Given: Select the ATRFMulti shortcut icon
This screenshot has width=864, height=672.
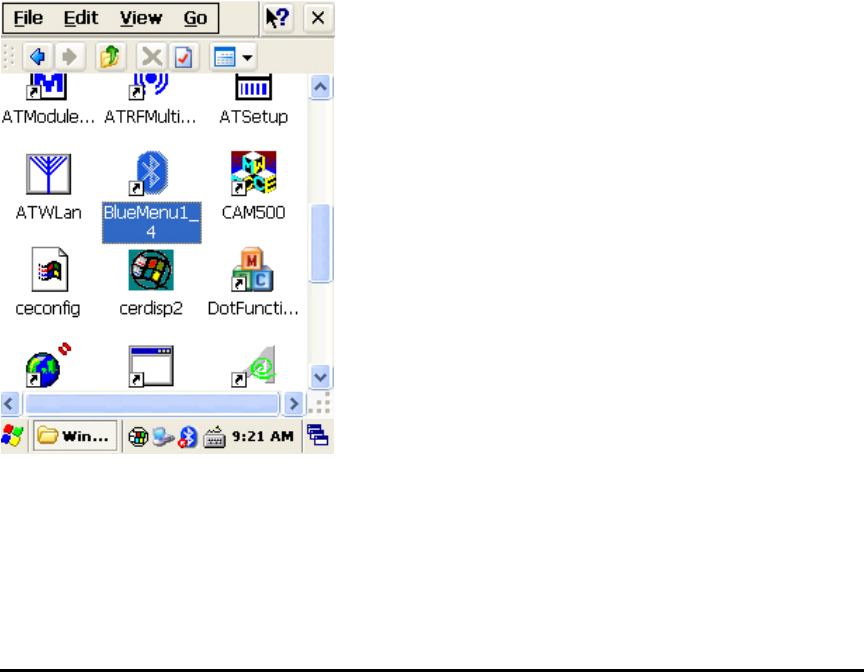Looking at the screenshot, I should coord(149,86).
